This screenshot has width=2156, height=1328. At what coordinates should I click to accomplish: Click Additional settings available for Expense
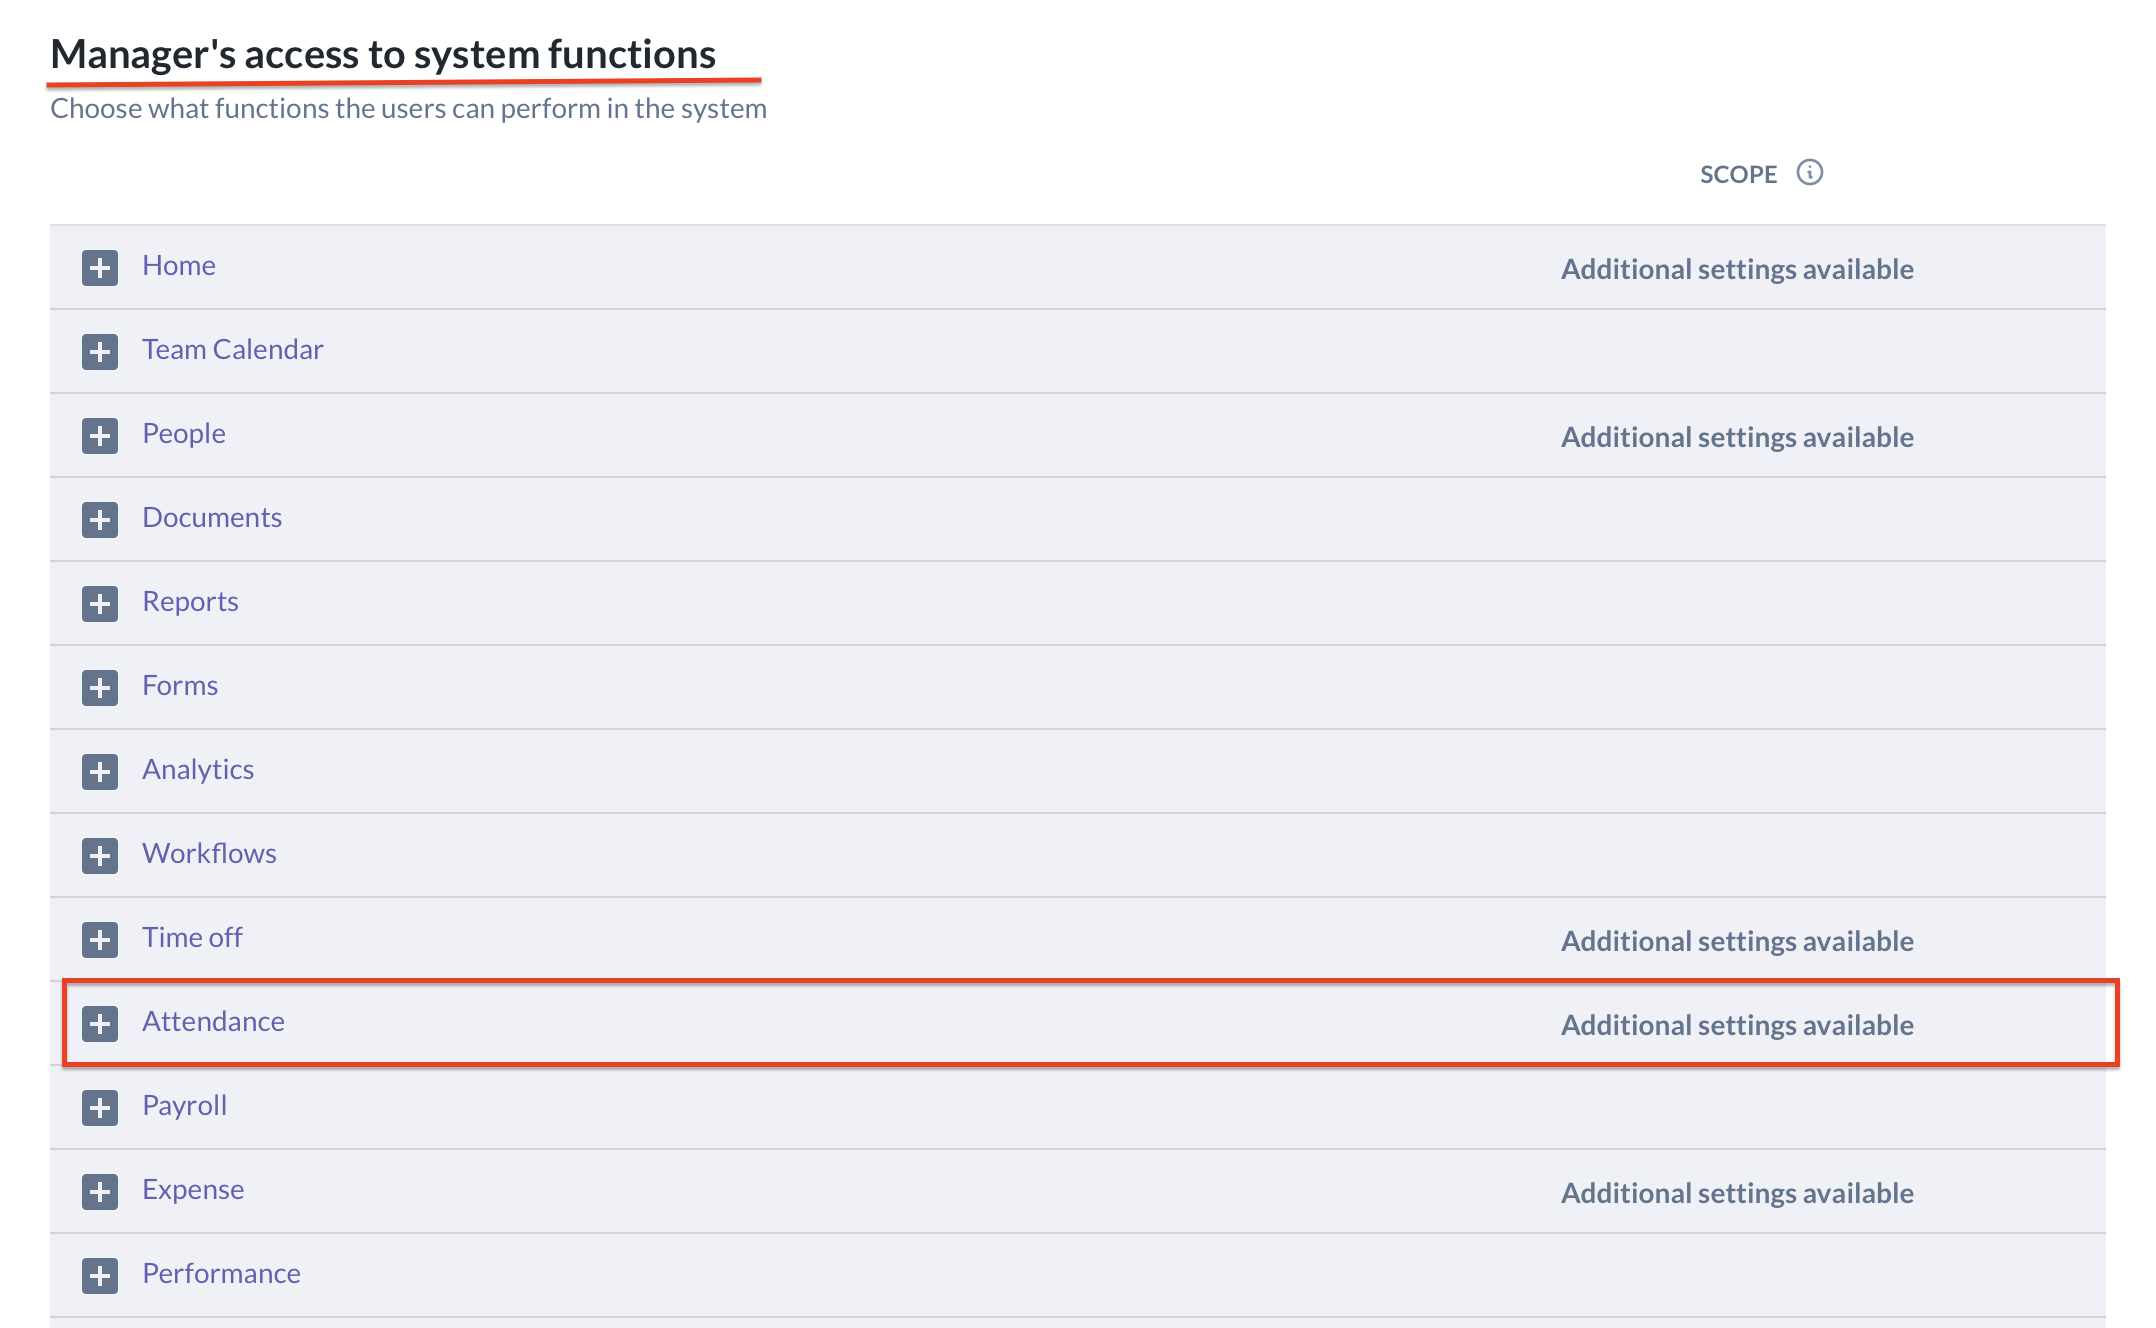pos(1737,1193)
